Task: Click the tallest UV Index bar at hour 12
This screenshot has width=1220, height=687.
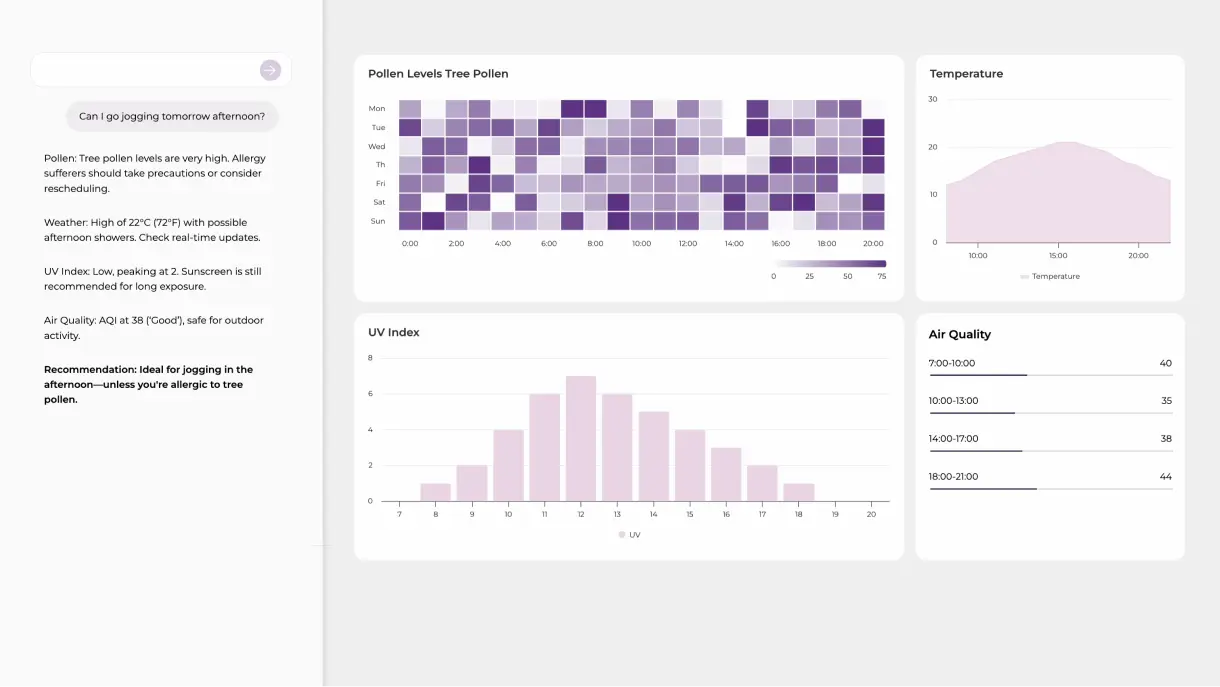Action: click(x=580, y=435)
